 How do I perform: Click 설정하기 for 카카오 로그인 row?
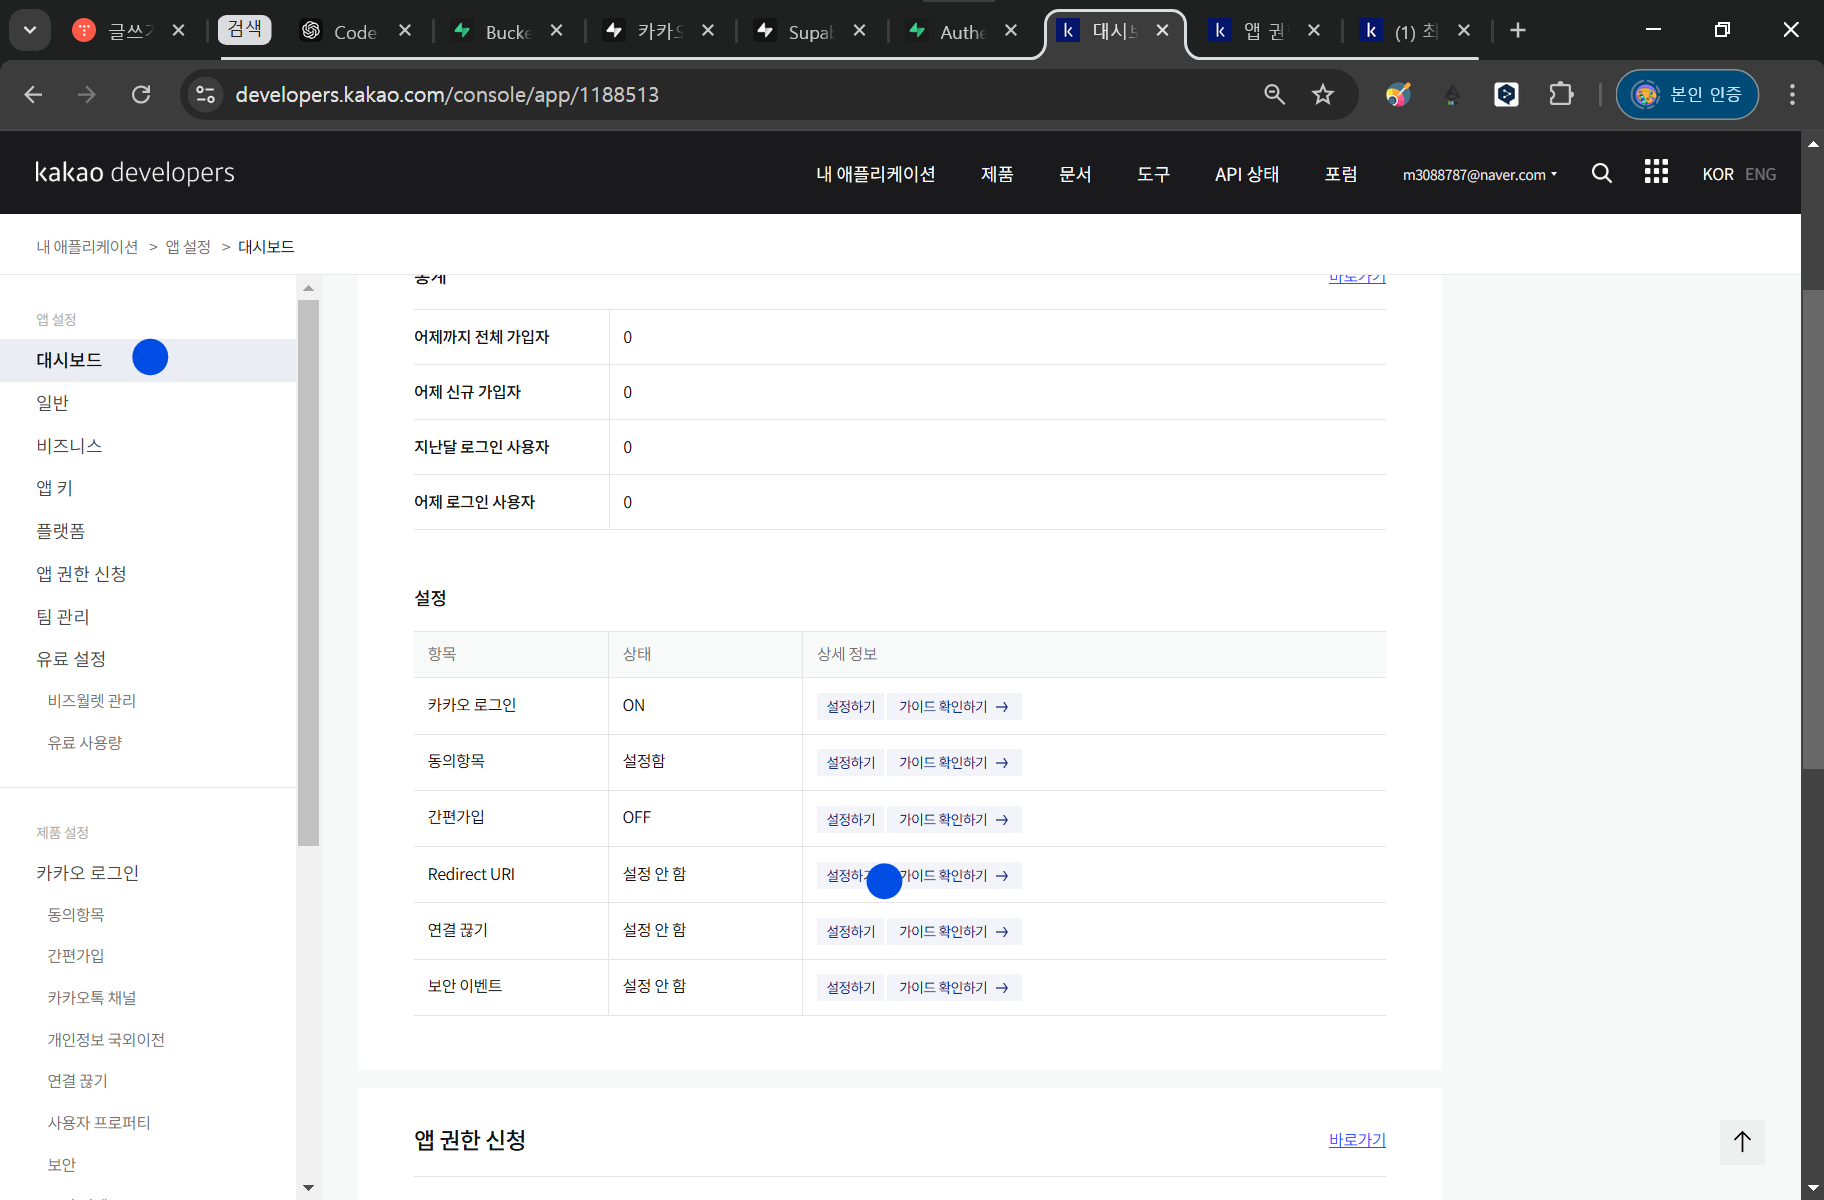(x=851, y=706)
